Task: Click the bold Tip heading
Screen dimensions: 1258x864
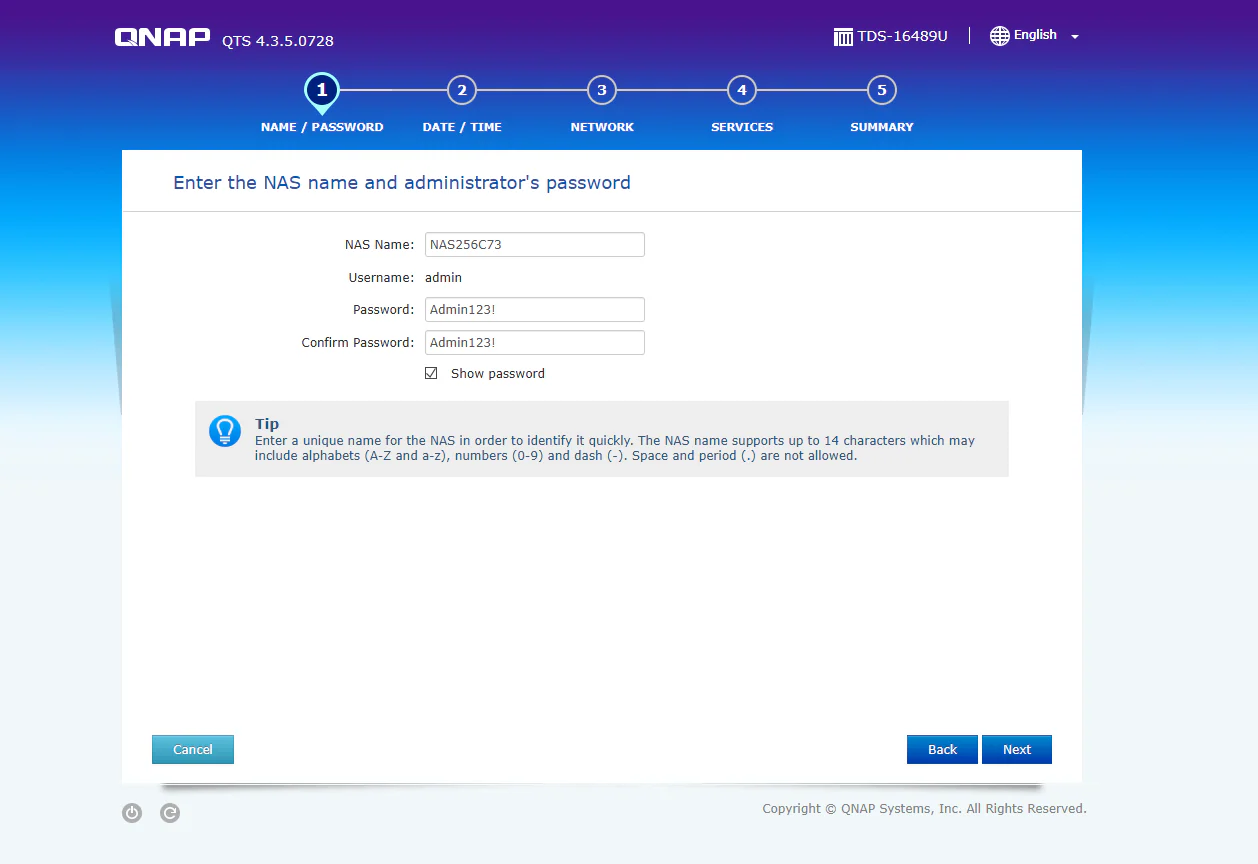Action: tap(267, 424)
